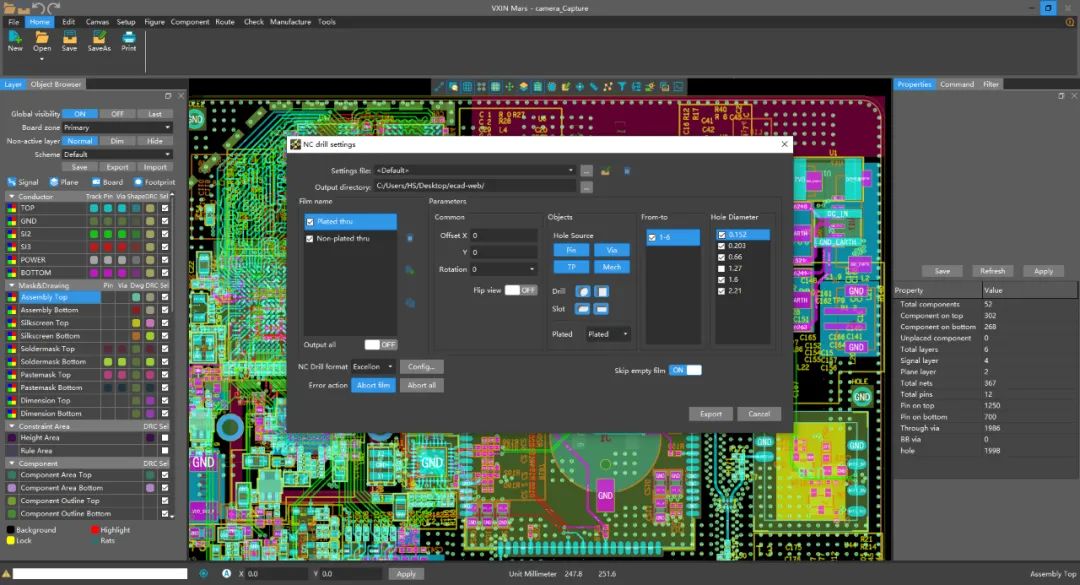Open the NC Drill format dropdown

[373, 367]
